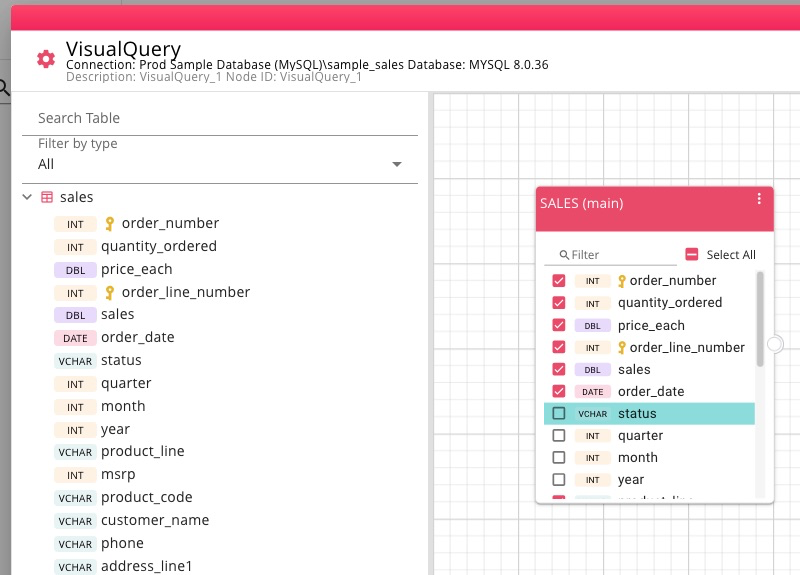Open the Filter by type dropdown
The width and height of the screenshot is (800, 575).
220,164
